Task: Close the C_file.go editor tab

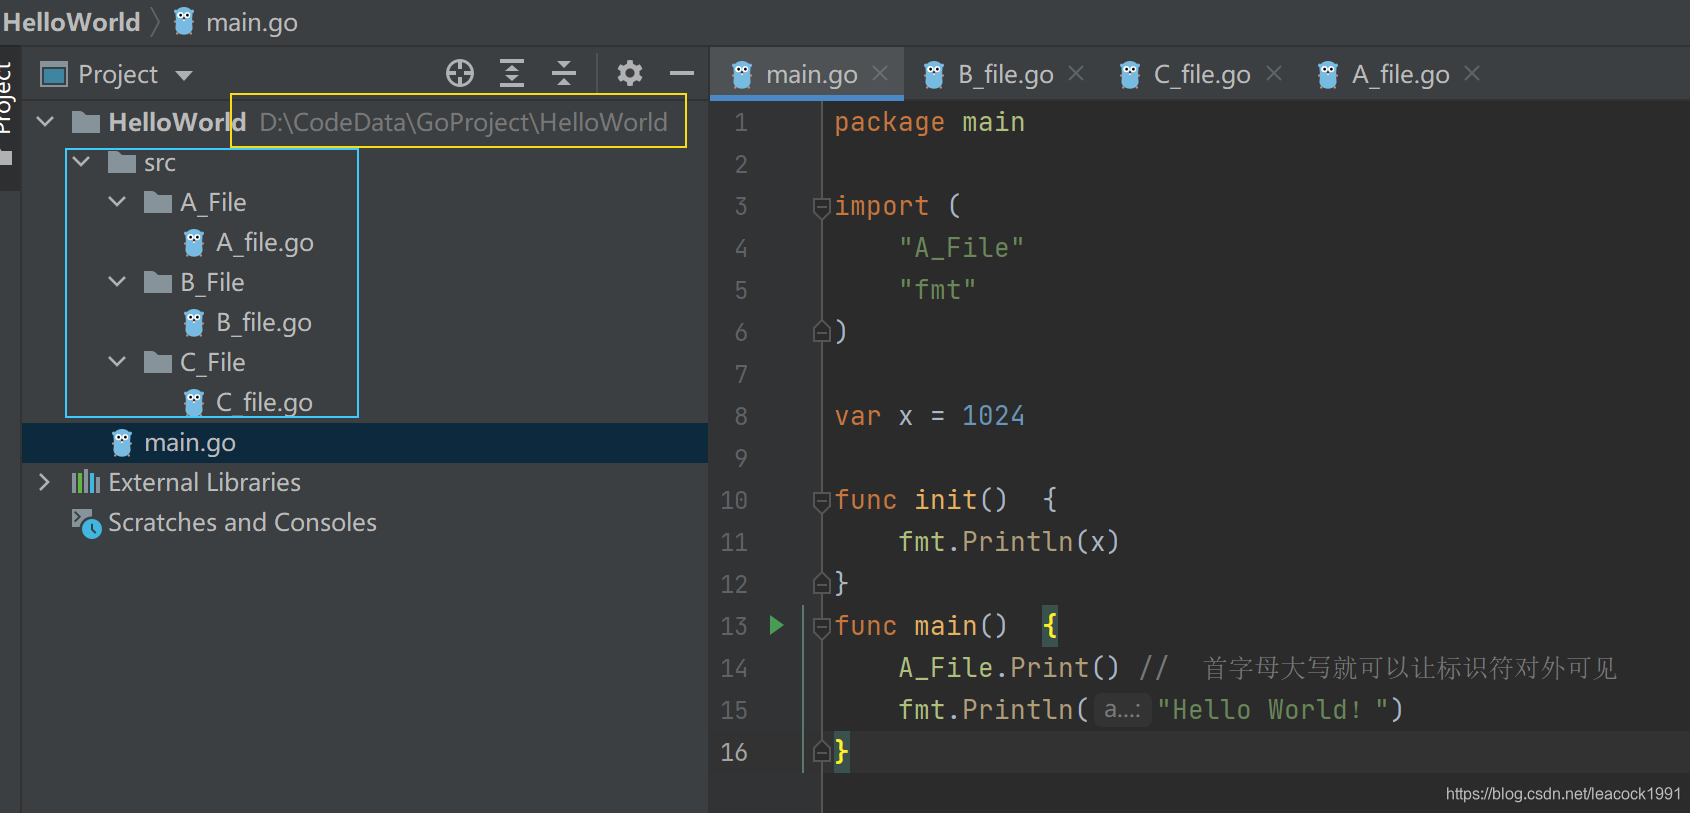Action: coord(1274,73)
